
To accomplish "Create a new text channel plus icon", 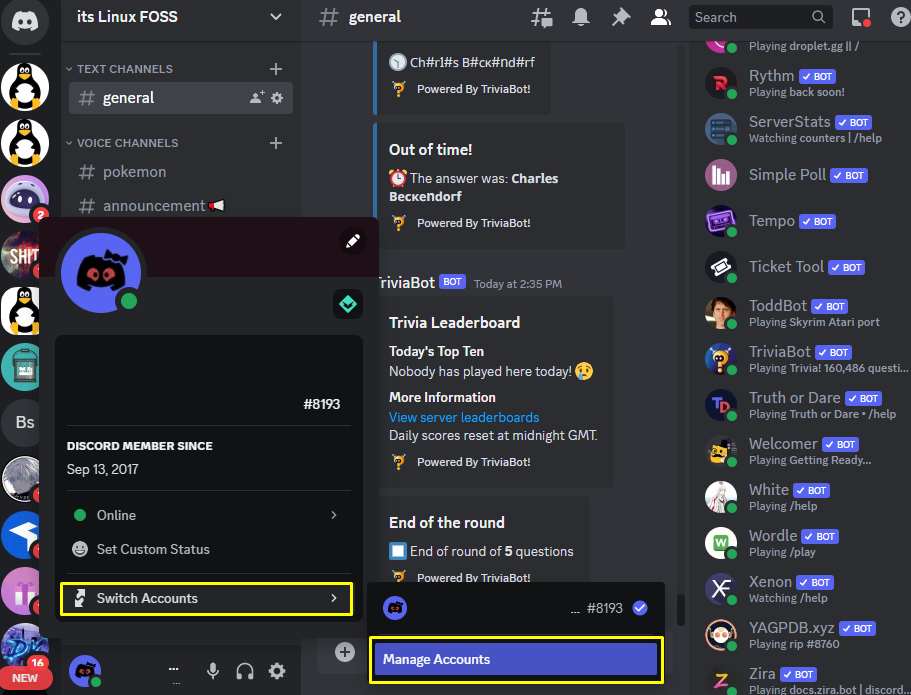I will click(276, 69).
